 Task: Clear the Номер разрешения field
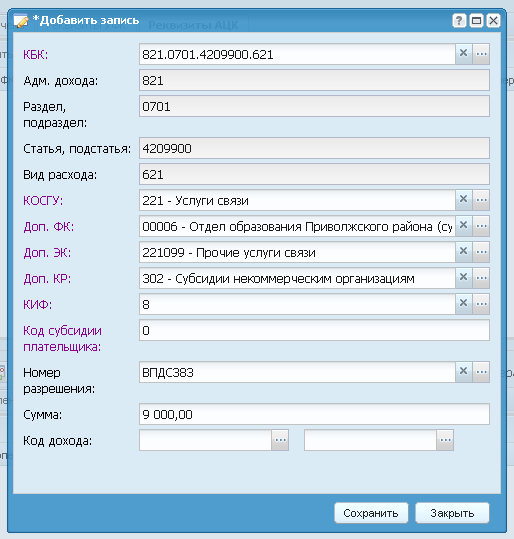click(463, 372)
